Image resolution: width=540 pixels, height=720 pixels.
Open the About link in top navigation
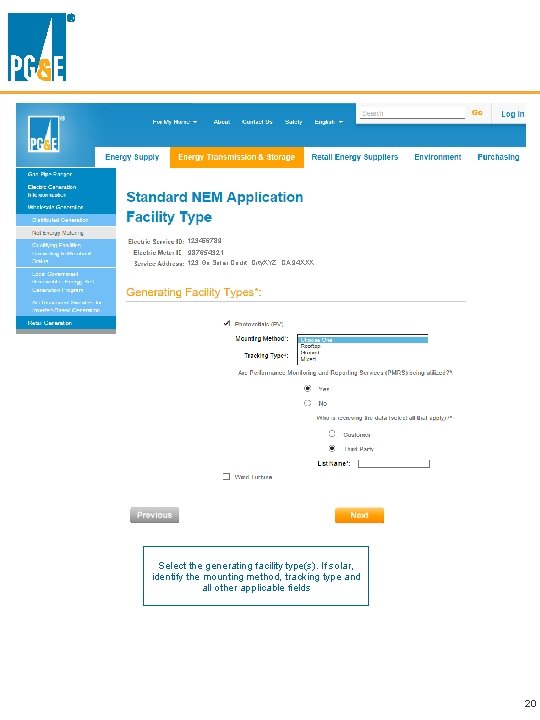click(x=222, y=122)
